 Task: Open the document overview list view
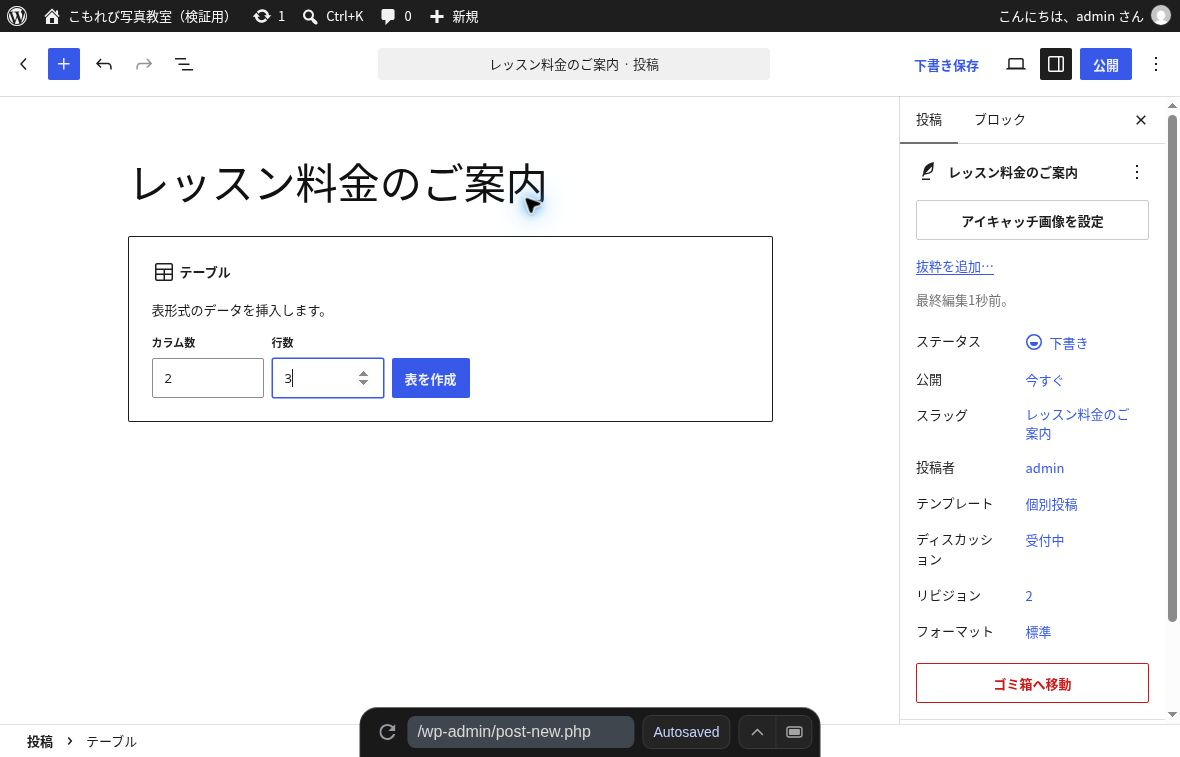pyautogui.click(x=184, y=64)
